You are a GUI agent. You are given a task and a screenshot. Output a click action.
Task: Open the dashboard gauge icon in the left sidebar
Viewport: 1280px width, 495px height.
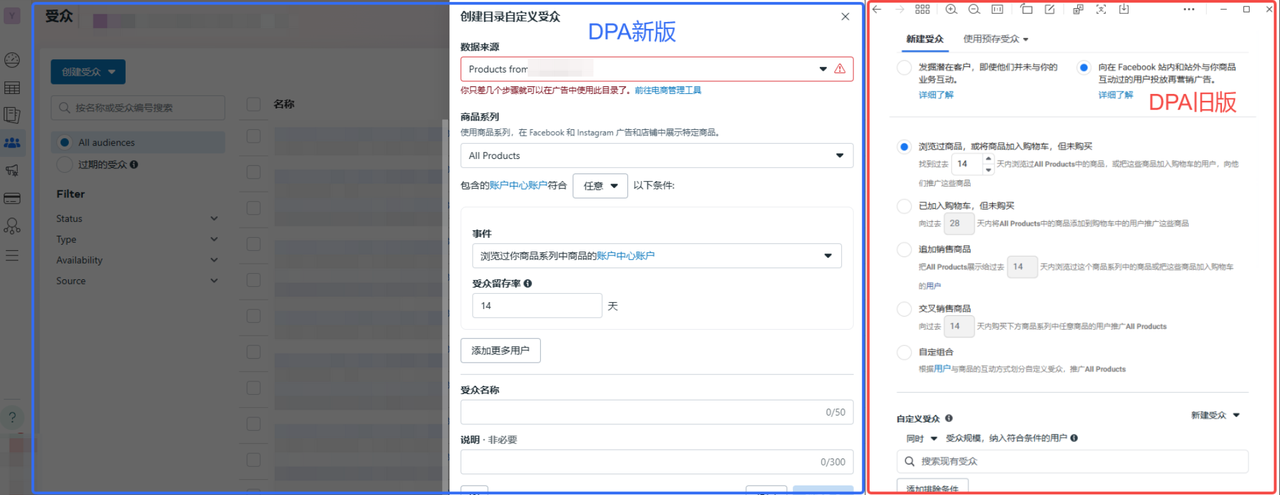point(12,61)
